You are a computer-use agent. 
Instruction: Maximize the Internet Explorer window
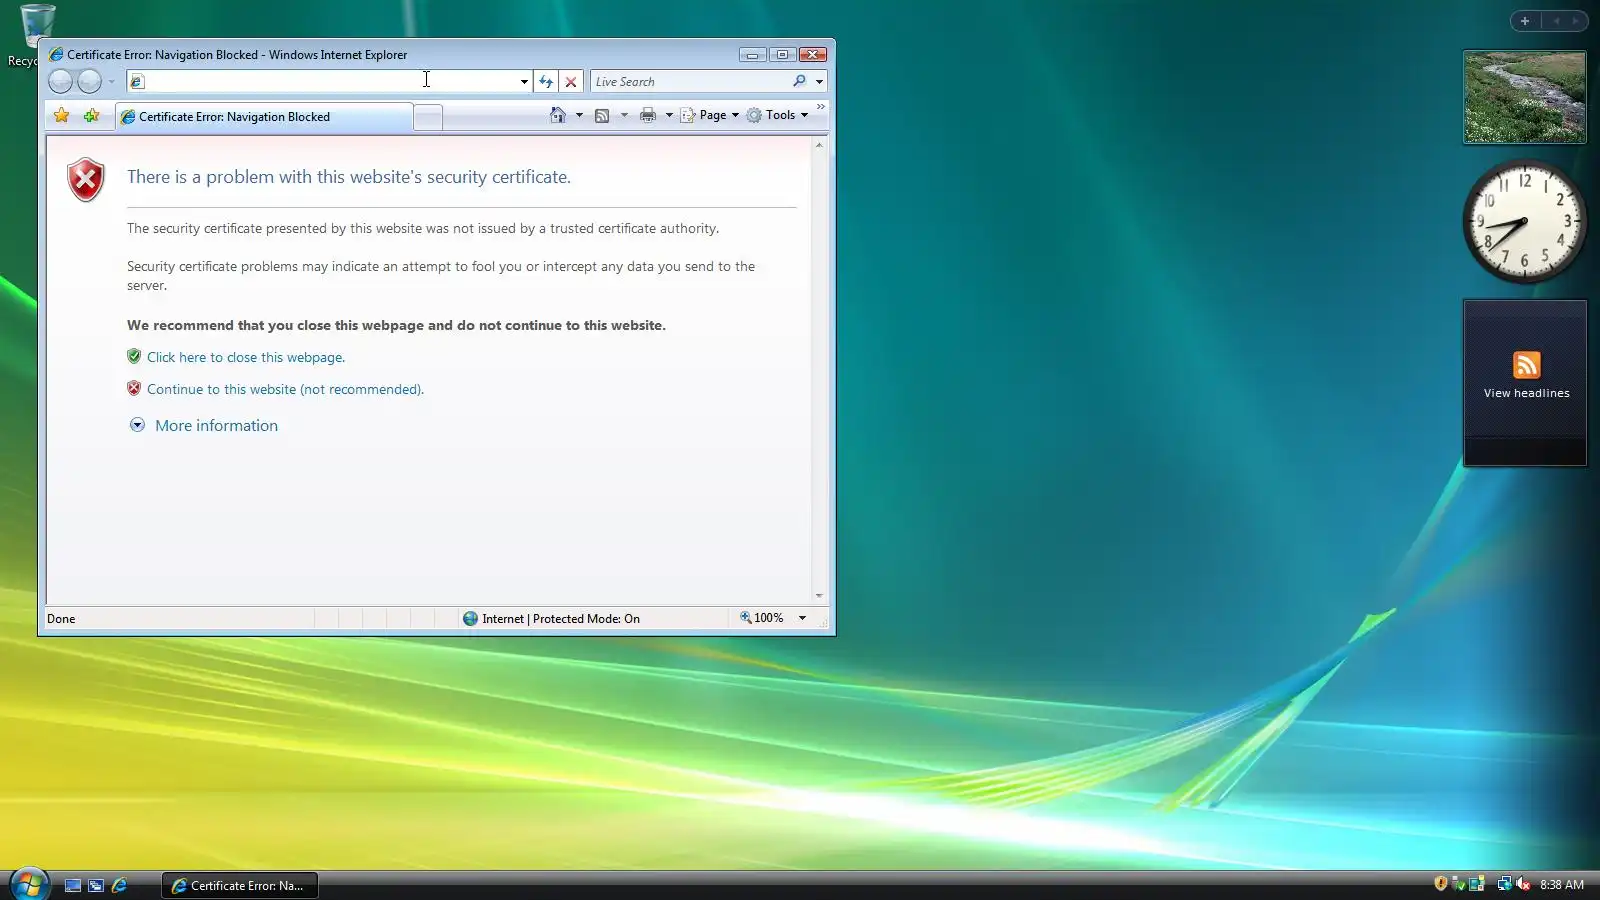pos(782,54)
